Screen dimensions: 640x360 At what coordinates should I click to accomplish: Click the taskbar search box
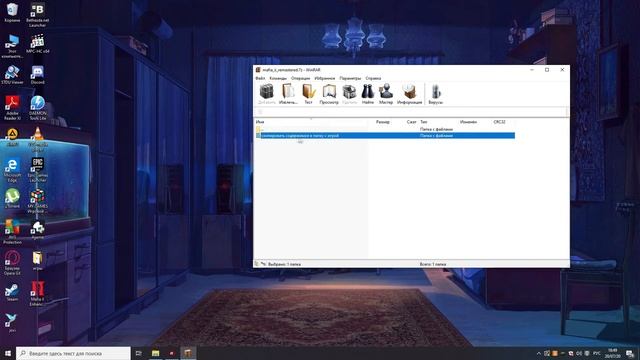click(73, 353)
